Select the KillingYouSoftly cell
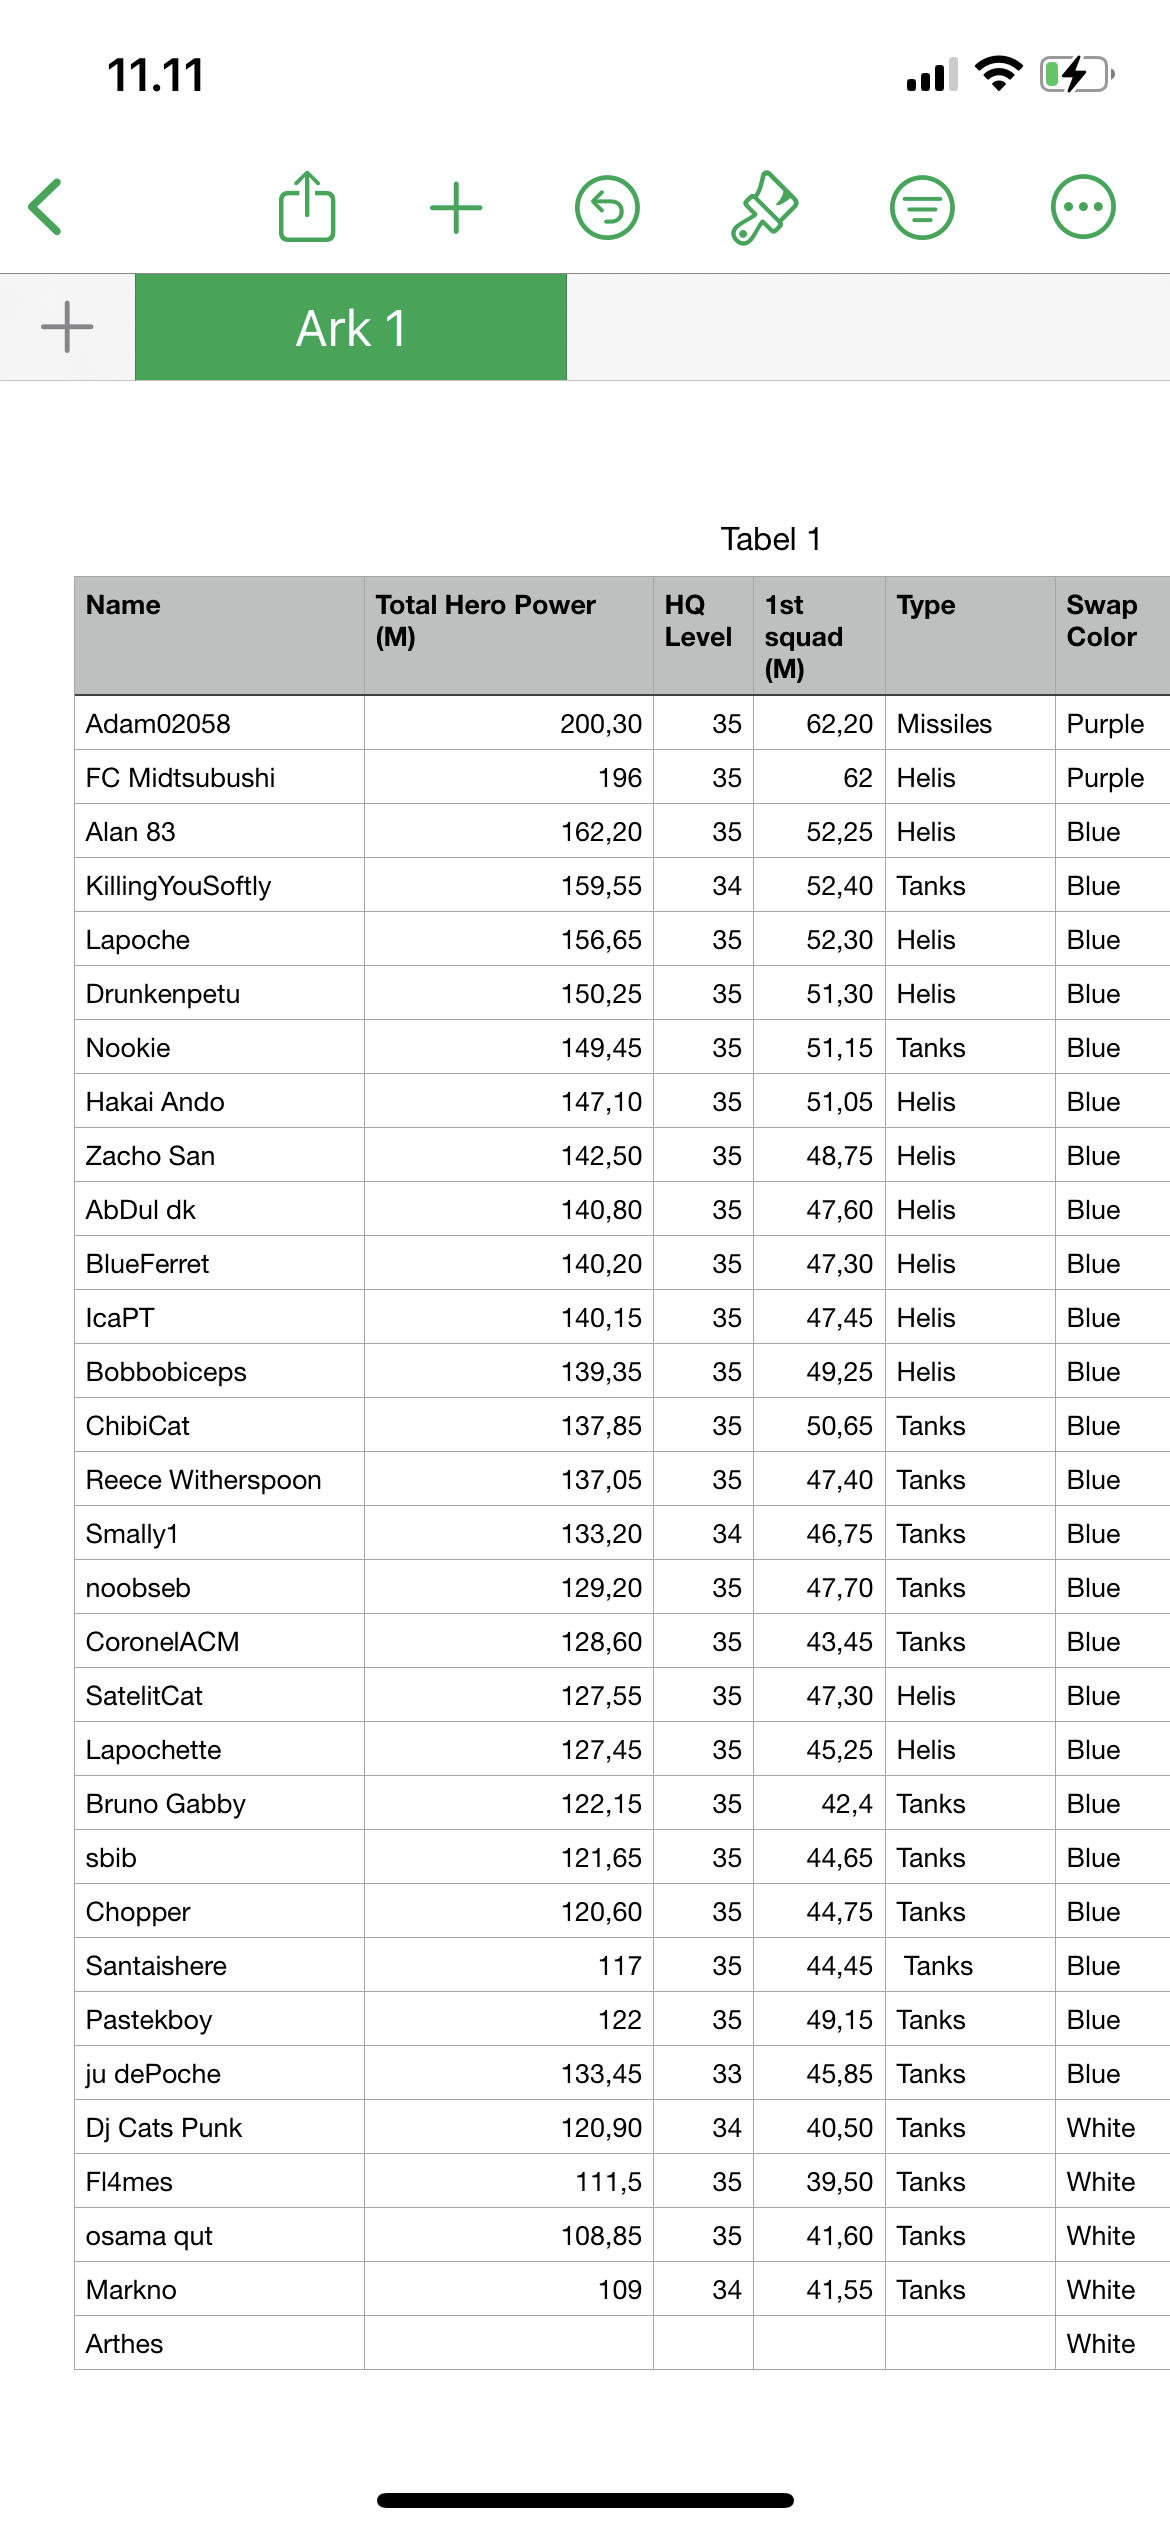Viewport: 1170px width, 2532px height. click(x=219, y=885)
